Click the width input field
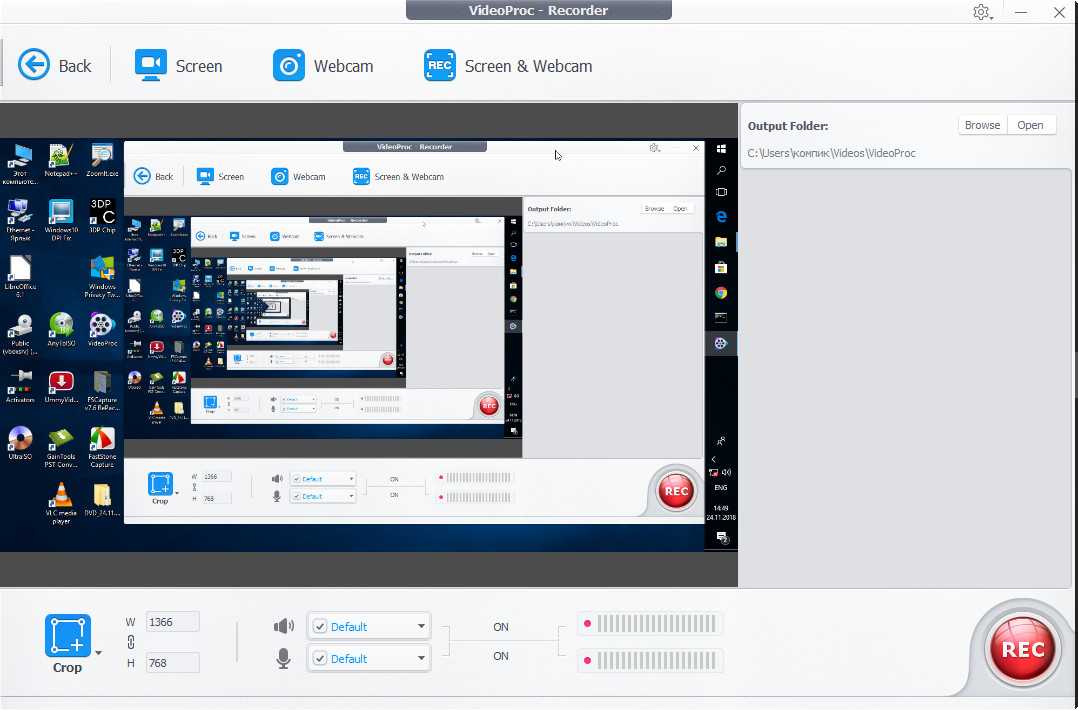The width and height of the screenshot is (1078, 710). pyautogui.click(x=172, y=622)
